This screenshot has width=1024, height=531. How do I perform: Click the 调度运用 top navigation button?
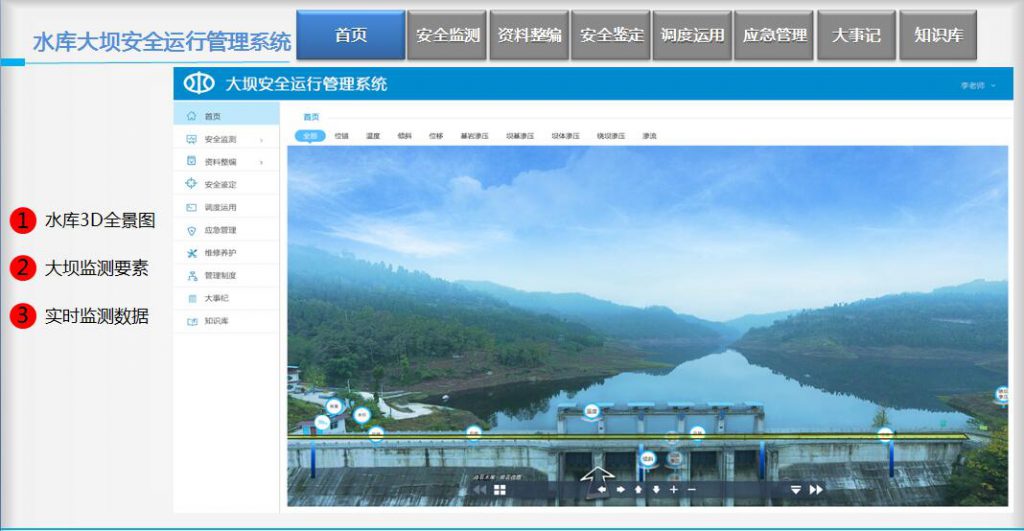point(692,35)
